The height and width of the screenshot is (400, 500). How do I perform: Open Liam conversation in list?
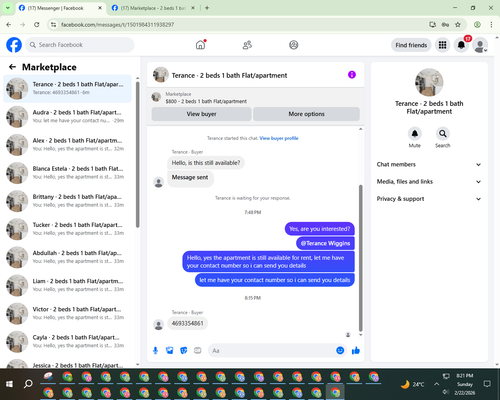point(67,285)
